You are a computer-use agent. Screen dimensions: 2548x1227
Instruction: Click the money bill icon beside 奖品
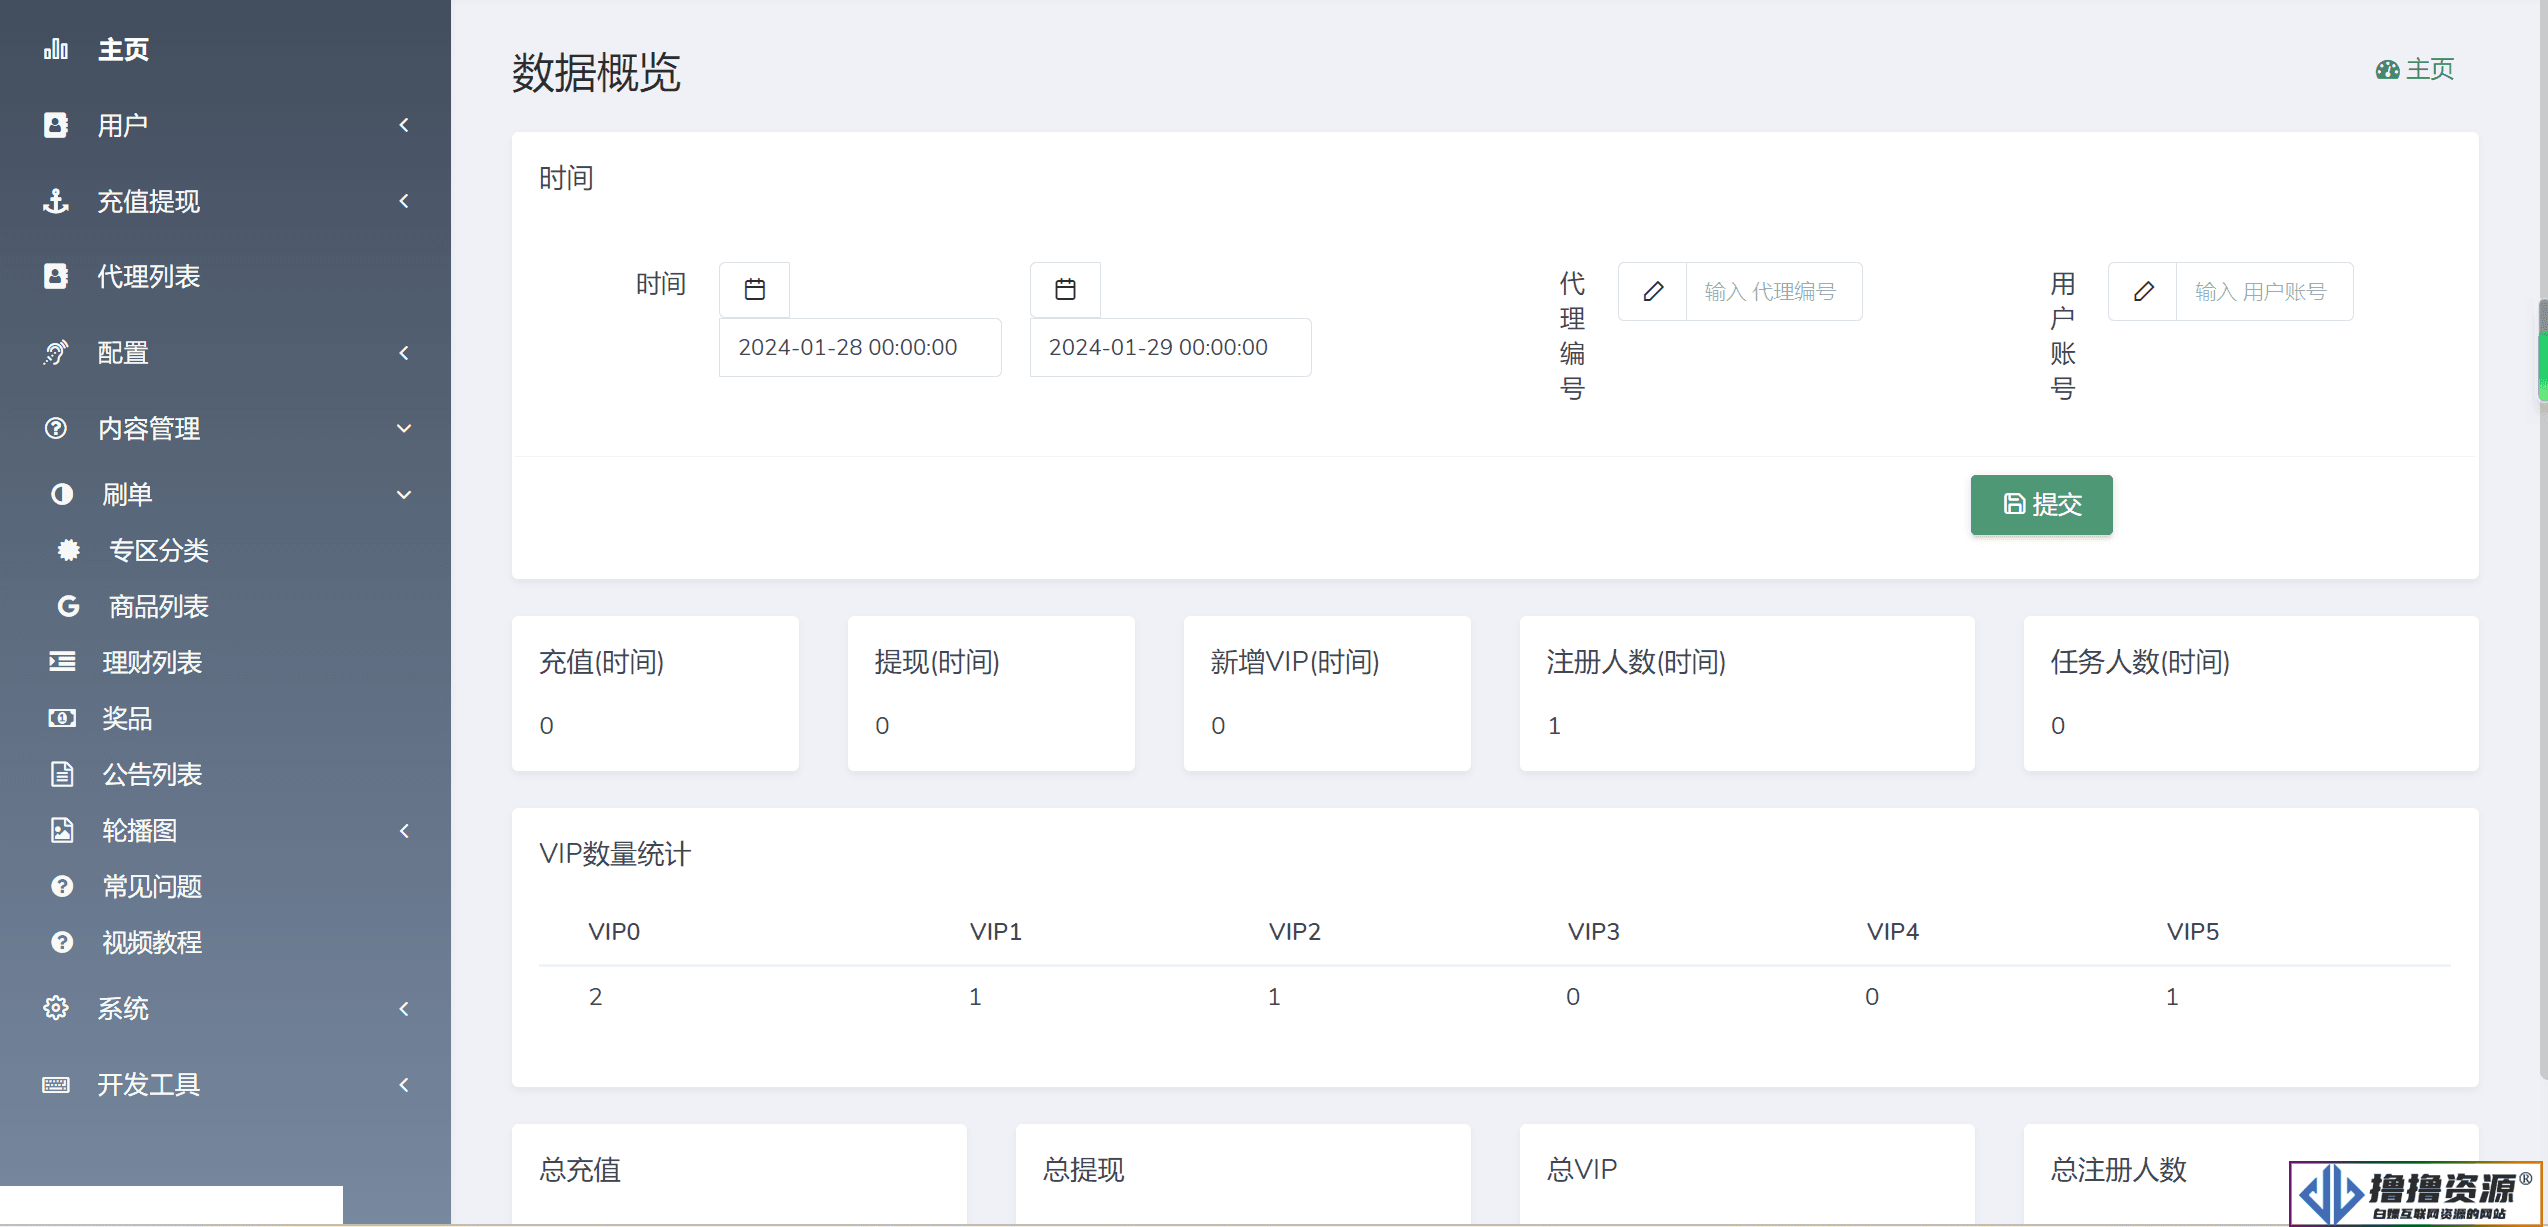tap(62, 718)
